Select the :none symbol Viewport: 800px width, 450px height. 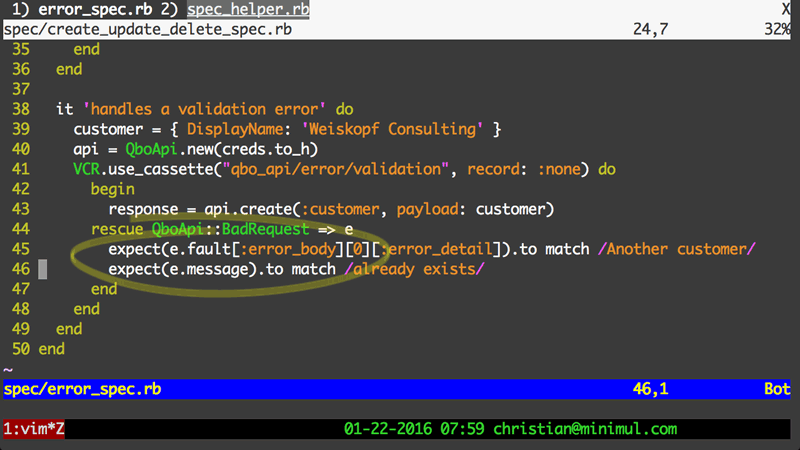558,169
